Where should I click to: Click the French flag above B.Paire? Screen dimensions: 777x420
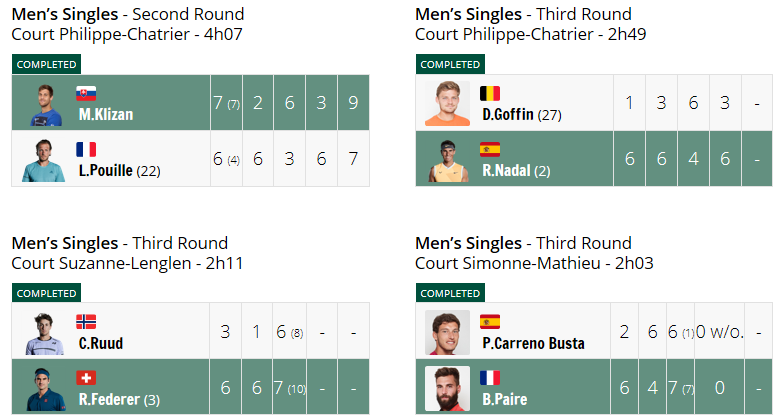coord(490,378)
